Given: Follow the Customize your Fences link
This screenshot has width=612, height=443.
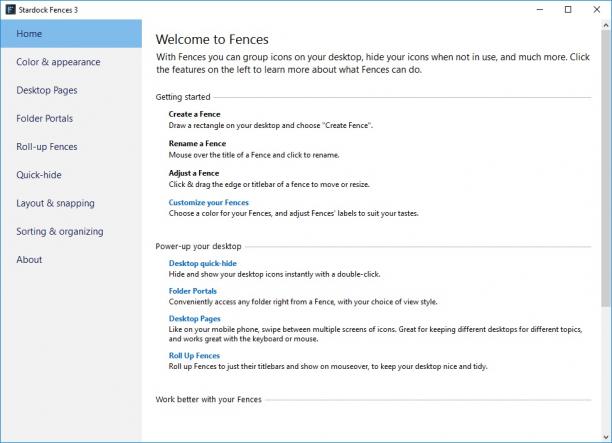Looking at the screenshot, I should point(208,202).
